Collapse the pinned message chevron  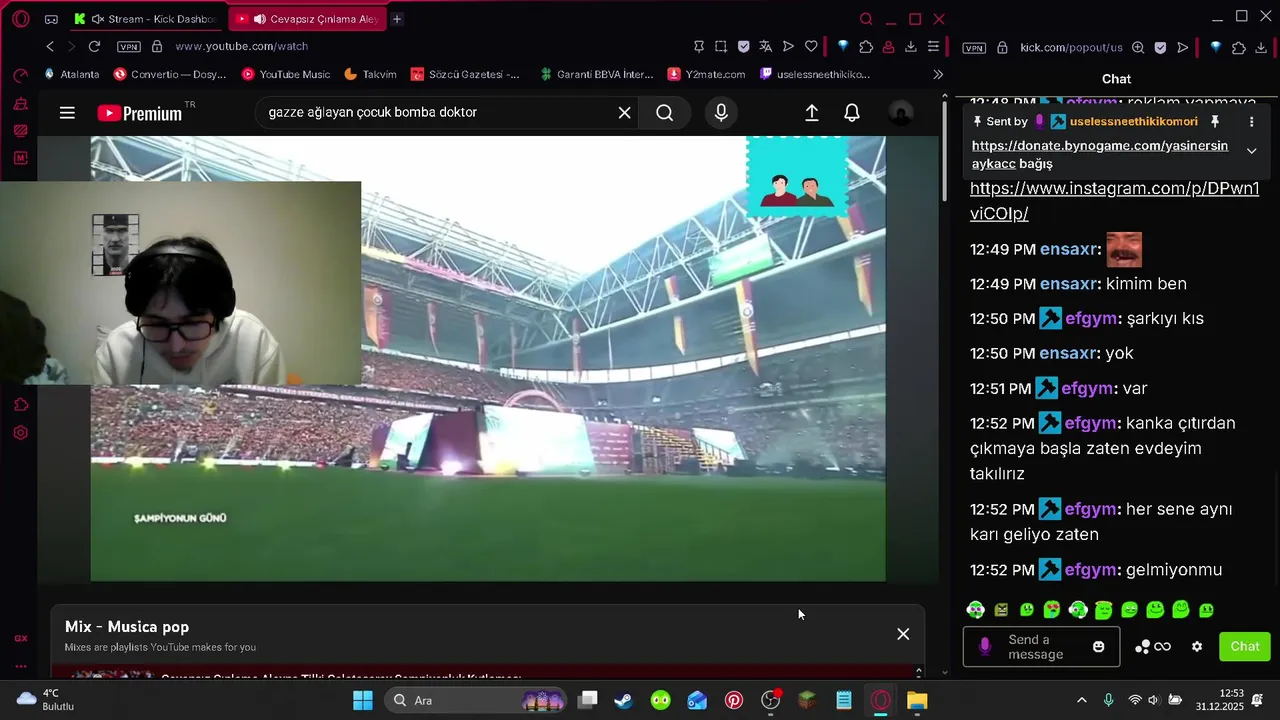pyautogui.click(x=1251, y=150)
